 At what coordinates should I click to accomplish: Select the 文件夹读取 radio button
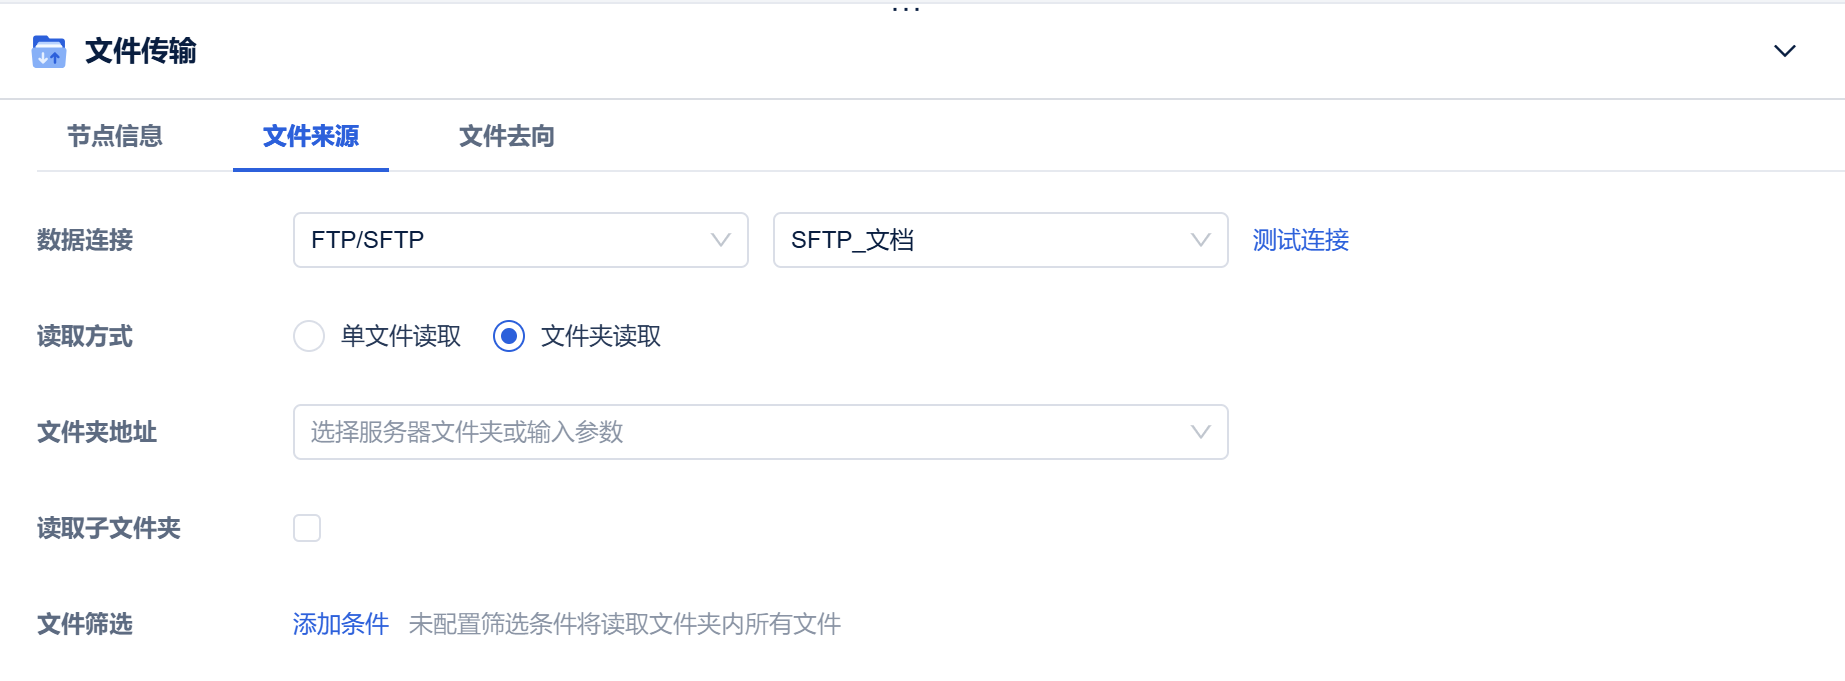[509, 336]
